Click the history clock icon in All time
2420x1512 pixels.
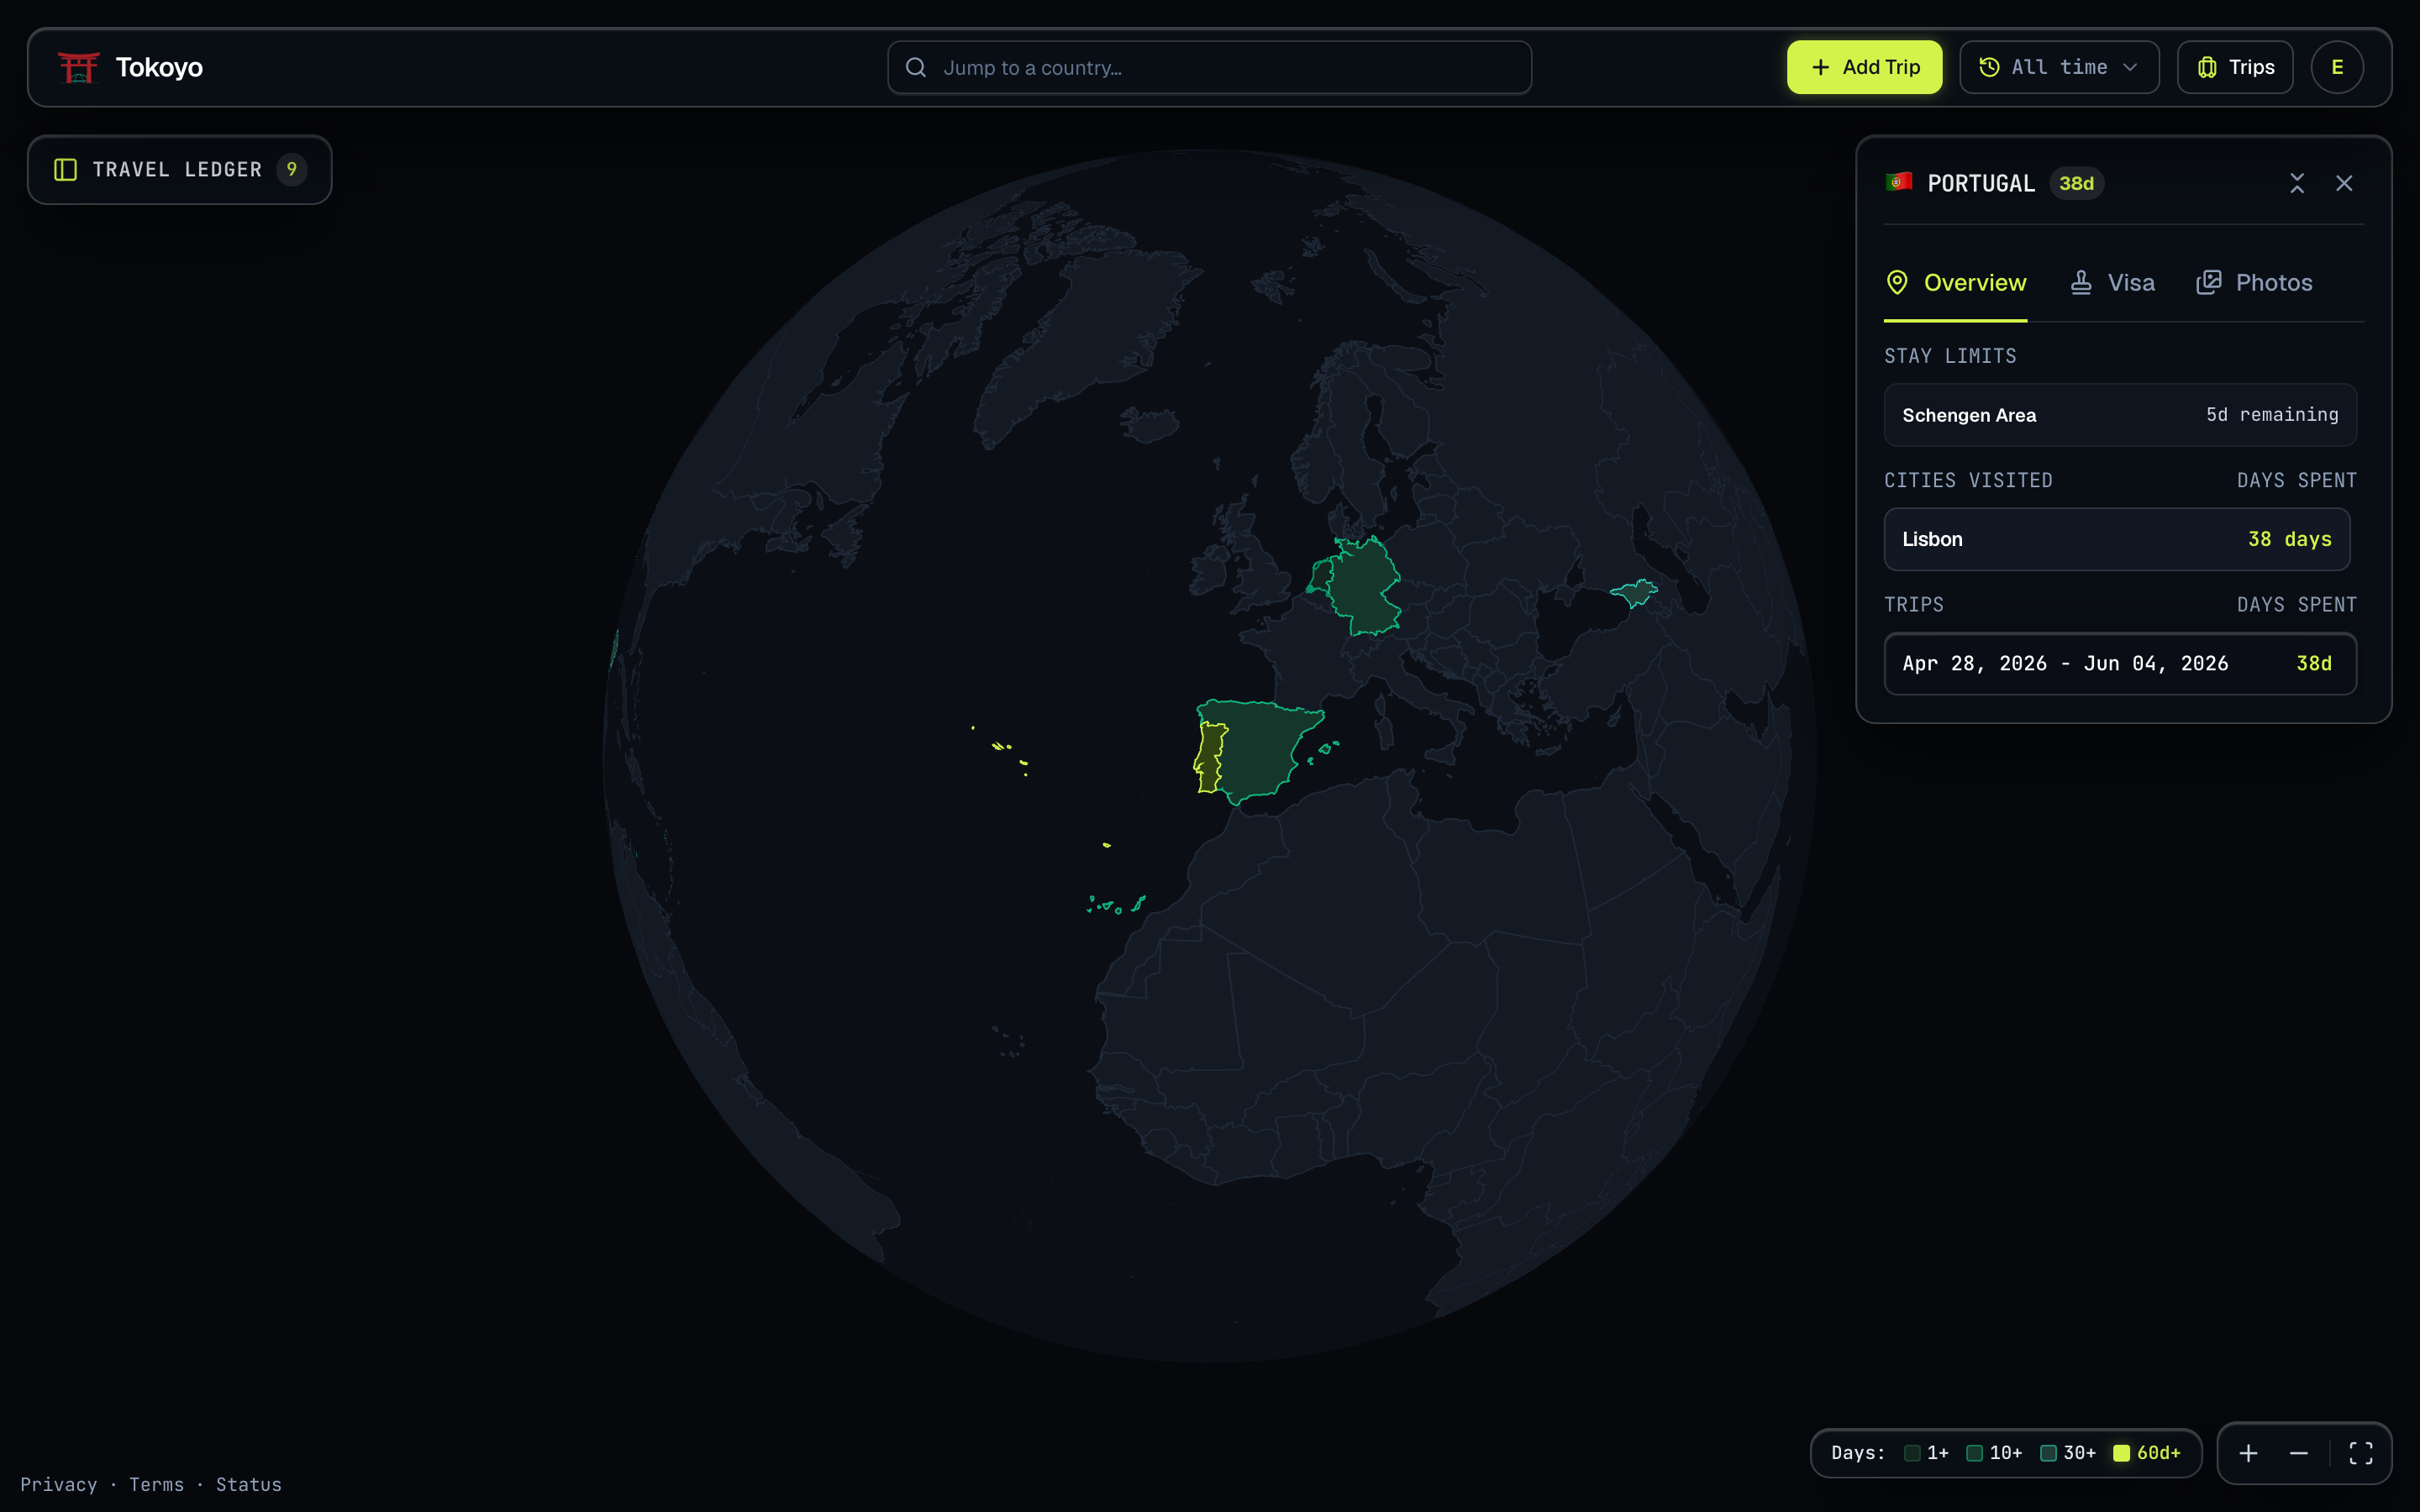click(1989, 67)
